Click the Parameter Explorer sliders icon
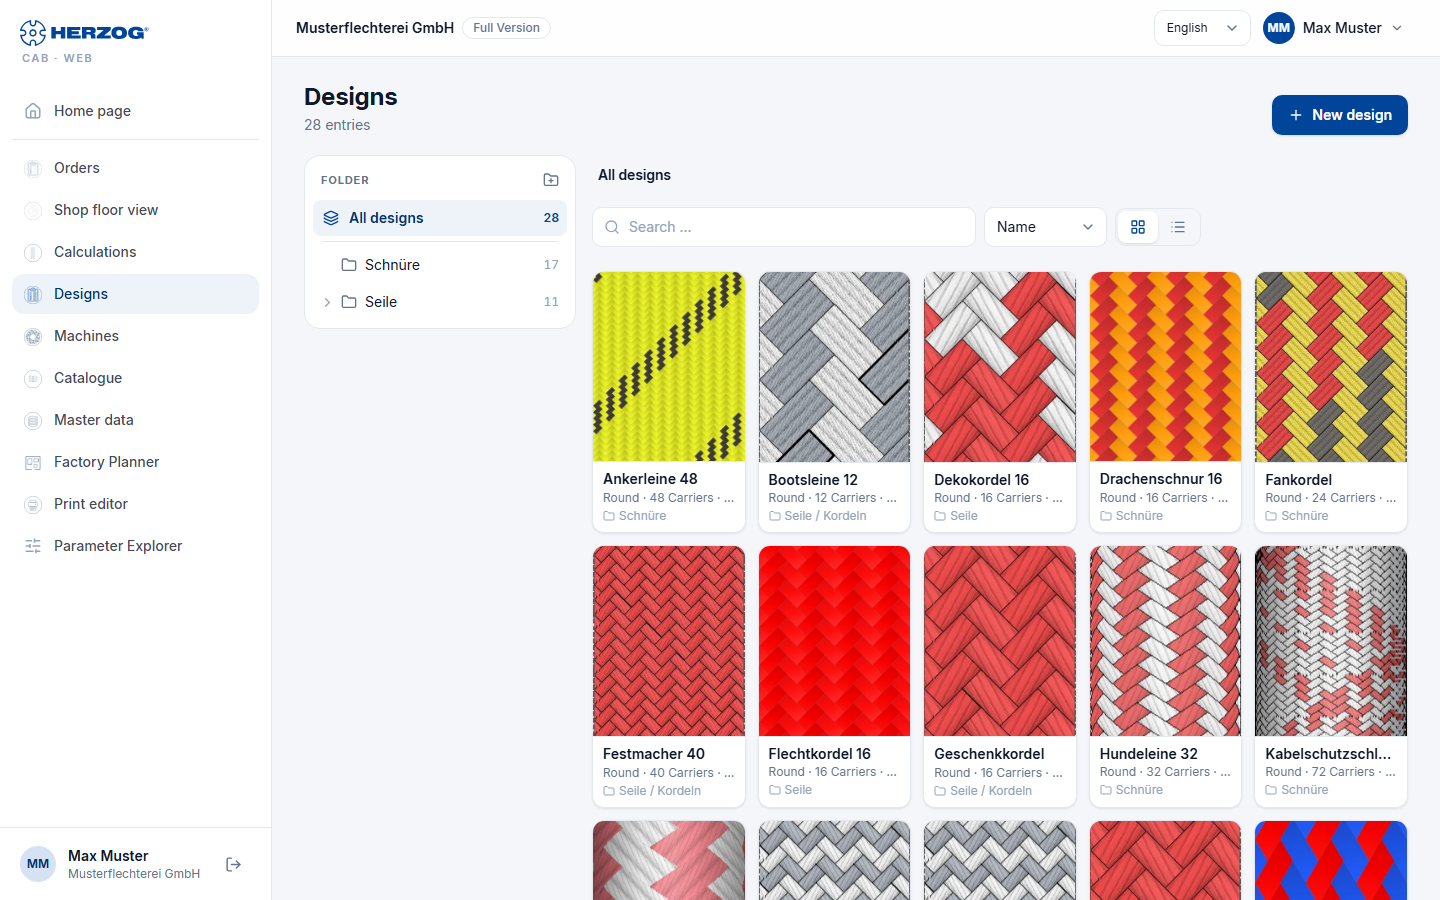 point(33,546)
